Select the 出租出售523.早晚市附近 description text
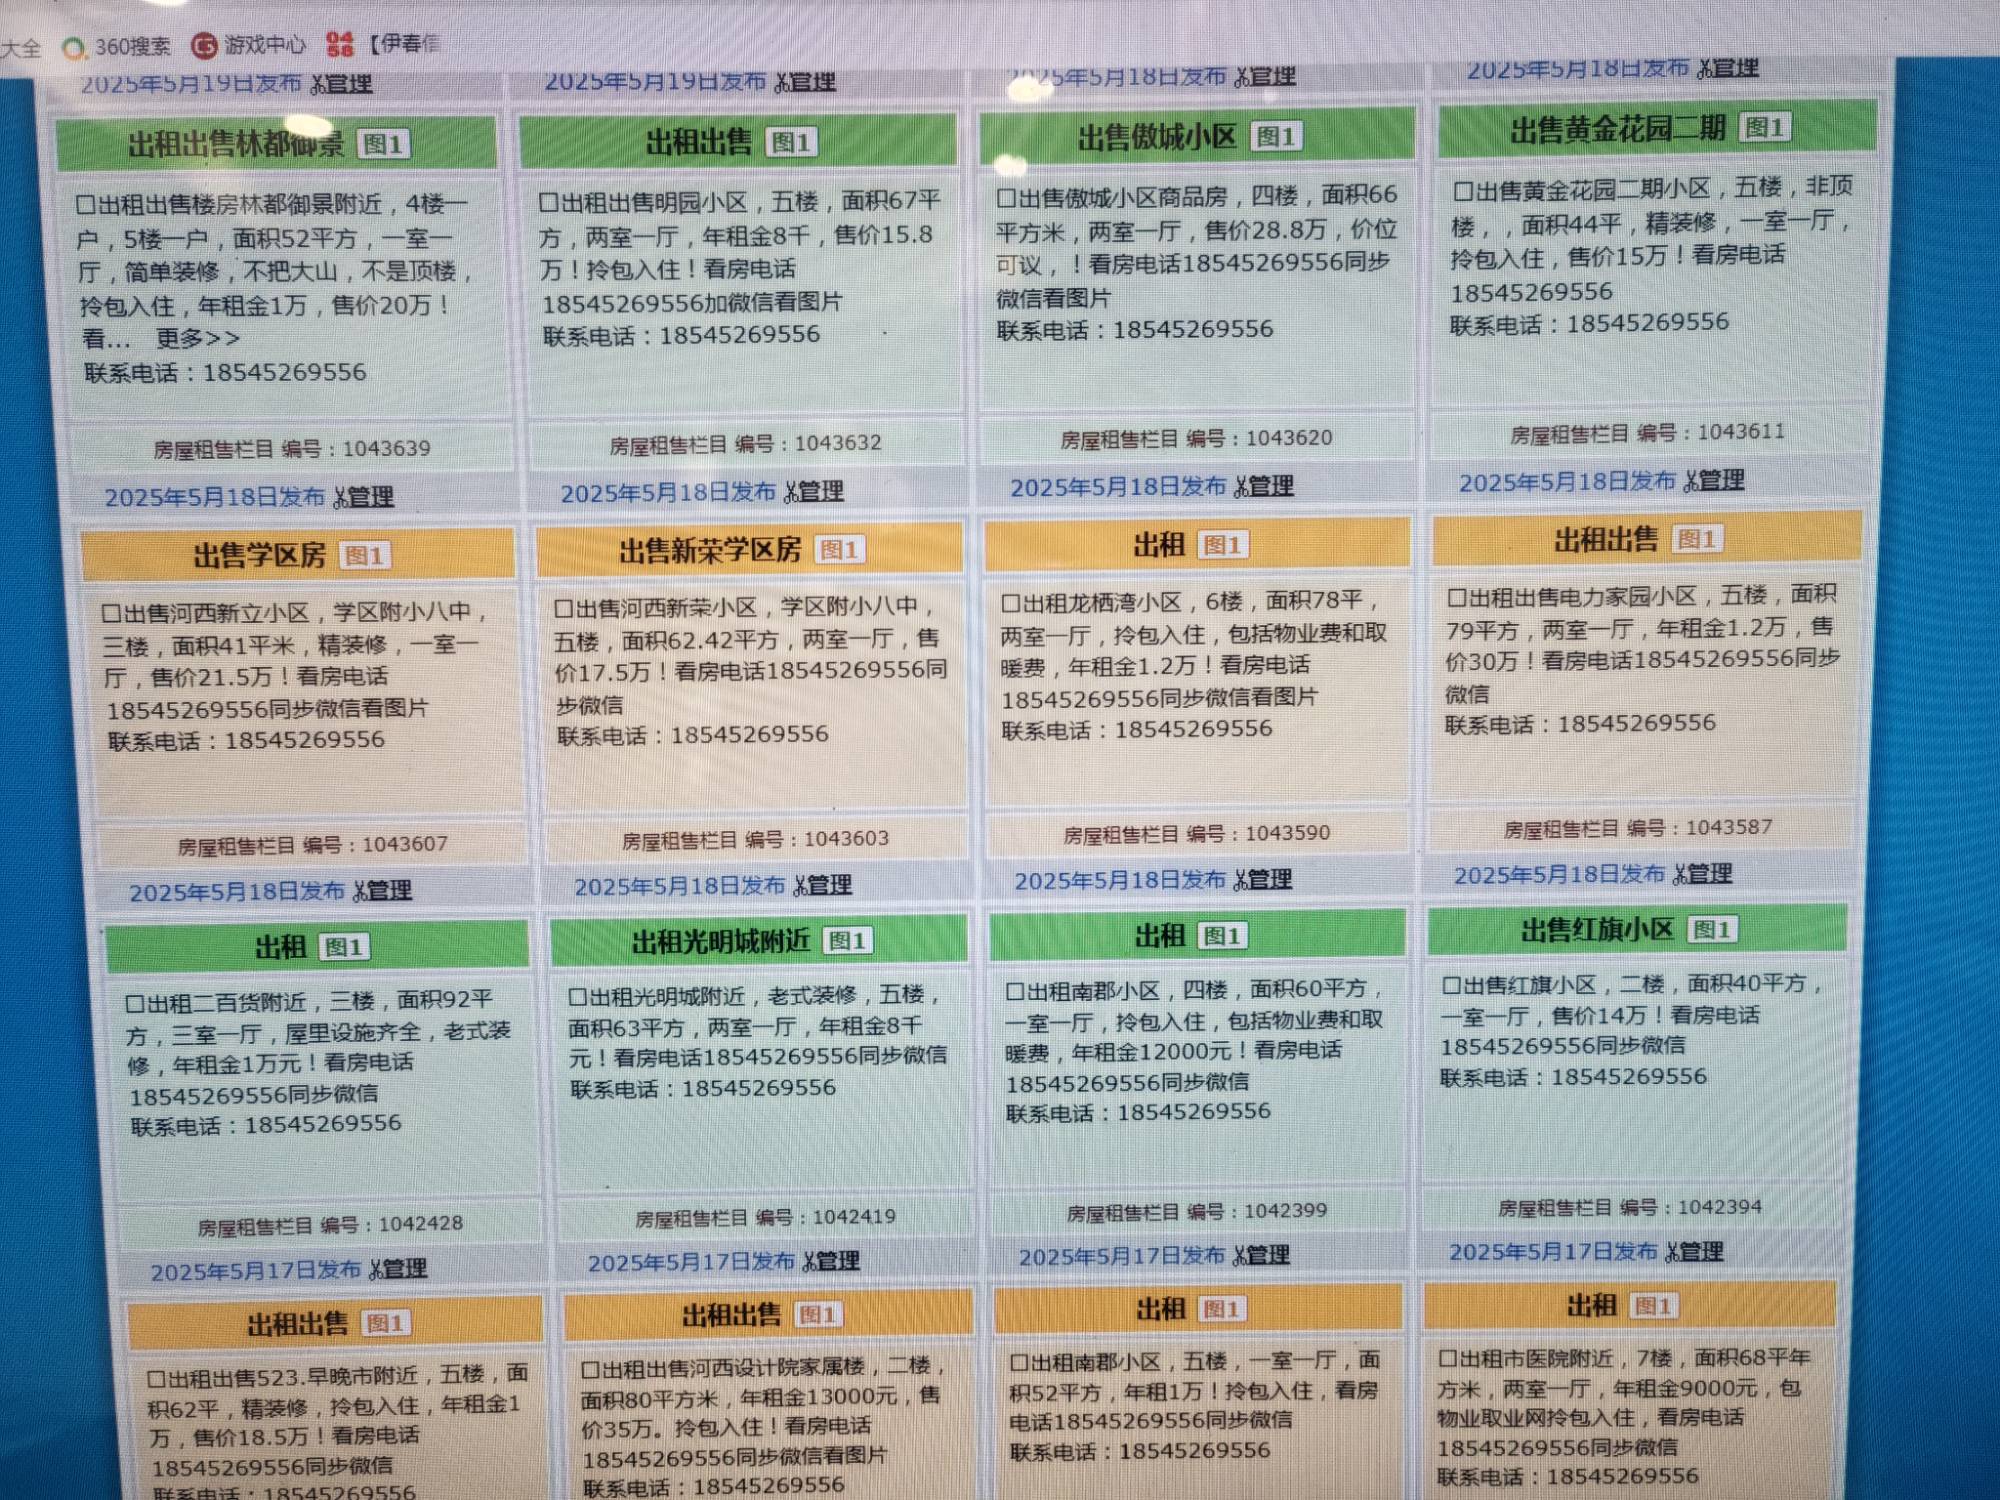This screenshot has height=1500, width=2000. click(x=340, y=1420)
